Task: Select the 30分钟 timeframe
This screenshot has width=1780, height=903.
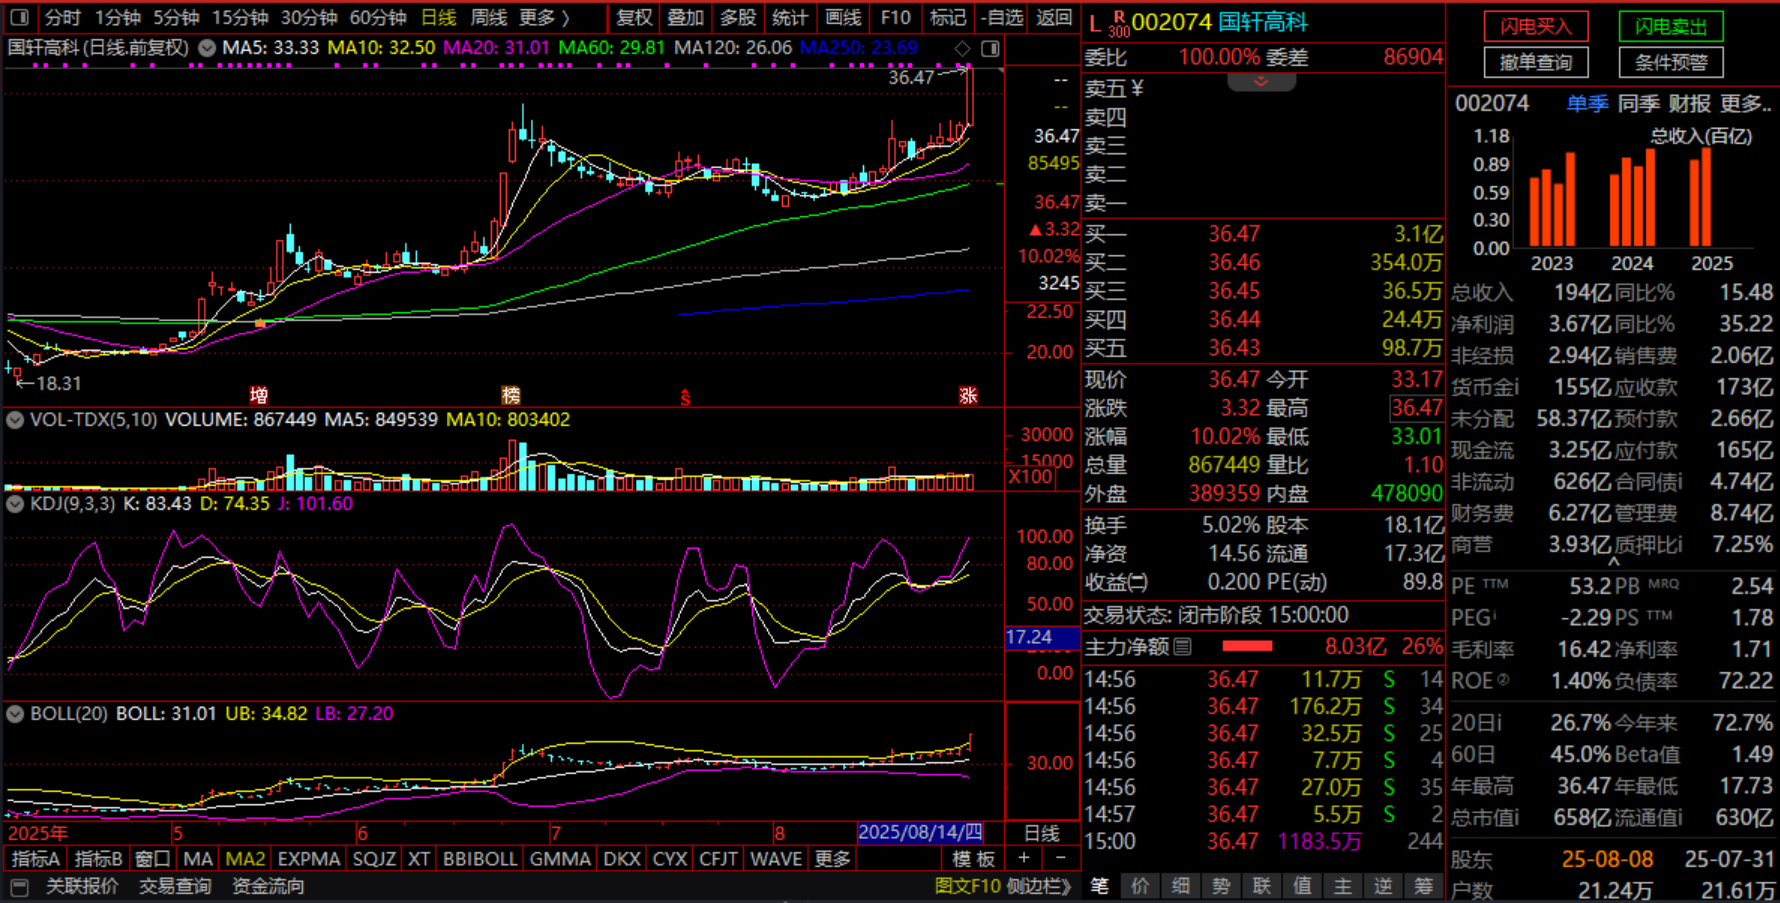Action: [x=309, y=17]
